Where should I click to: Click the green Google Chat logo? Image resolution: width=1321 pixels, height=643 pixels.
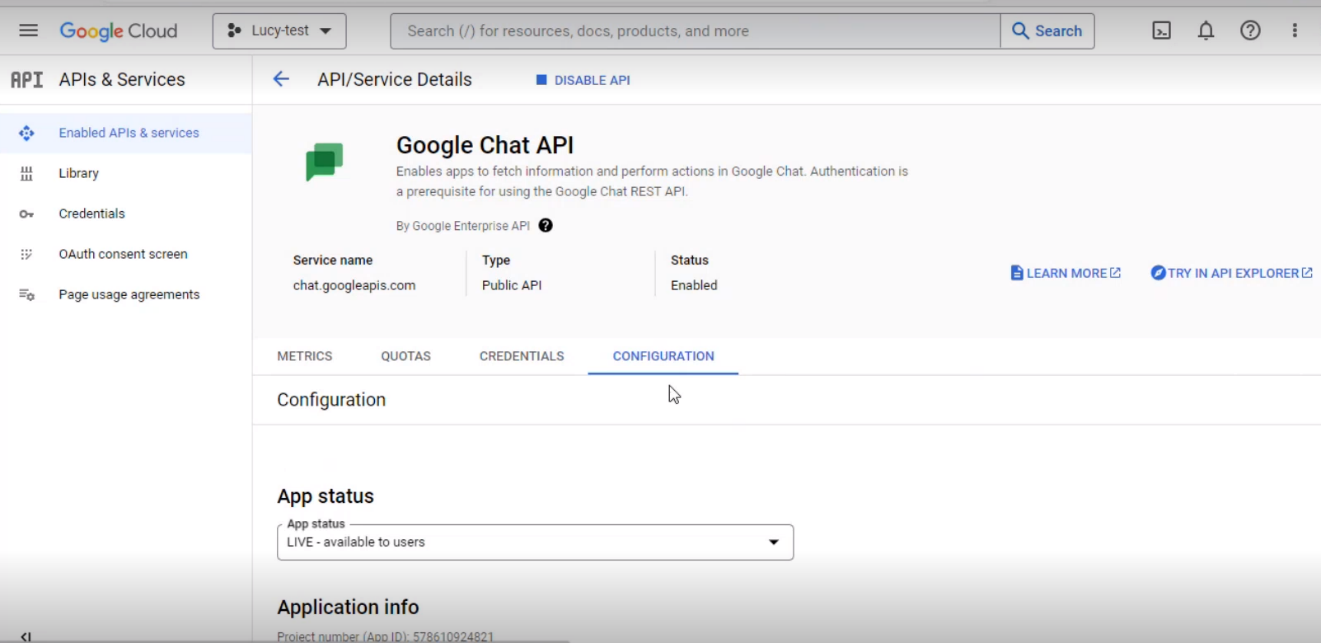(x=324, y=162)
